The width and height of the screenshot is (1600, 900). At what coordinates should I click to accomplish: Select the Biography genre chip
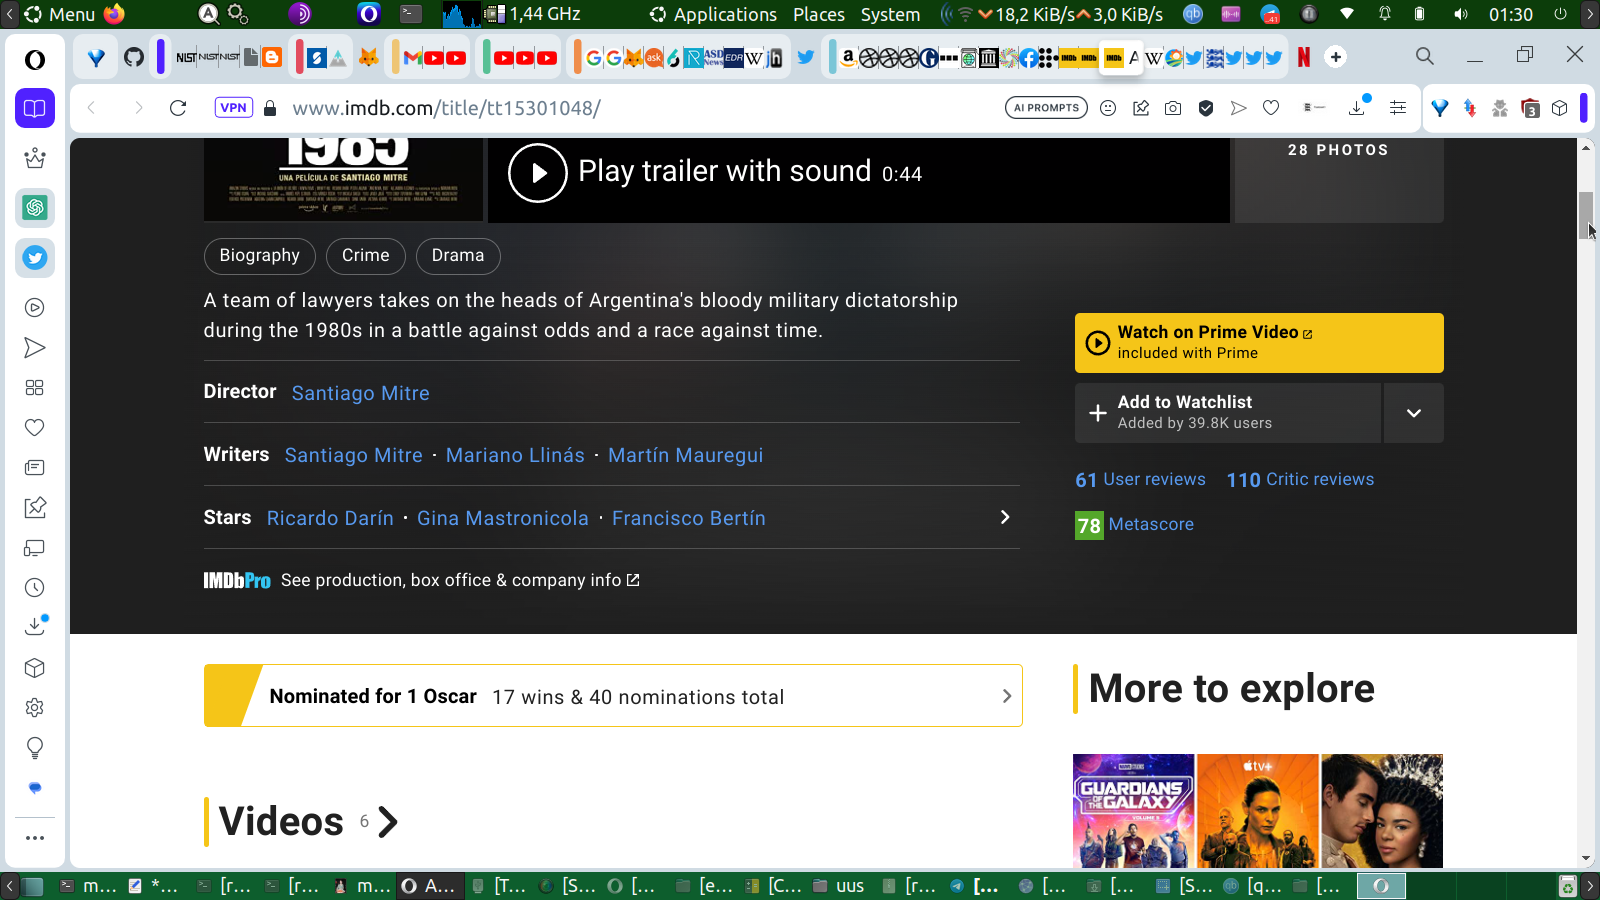click(x=260, y=256)
